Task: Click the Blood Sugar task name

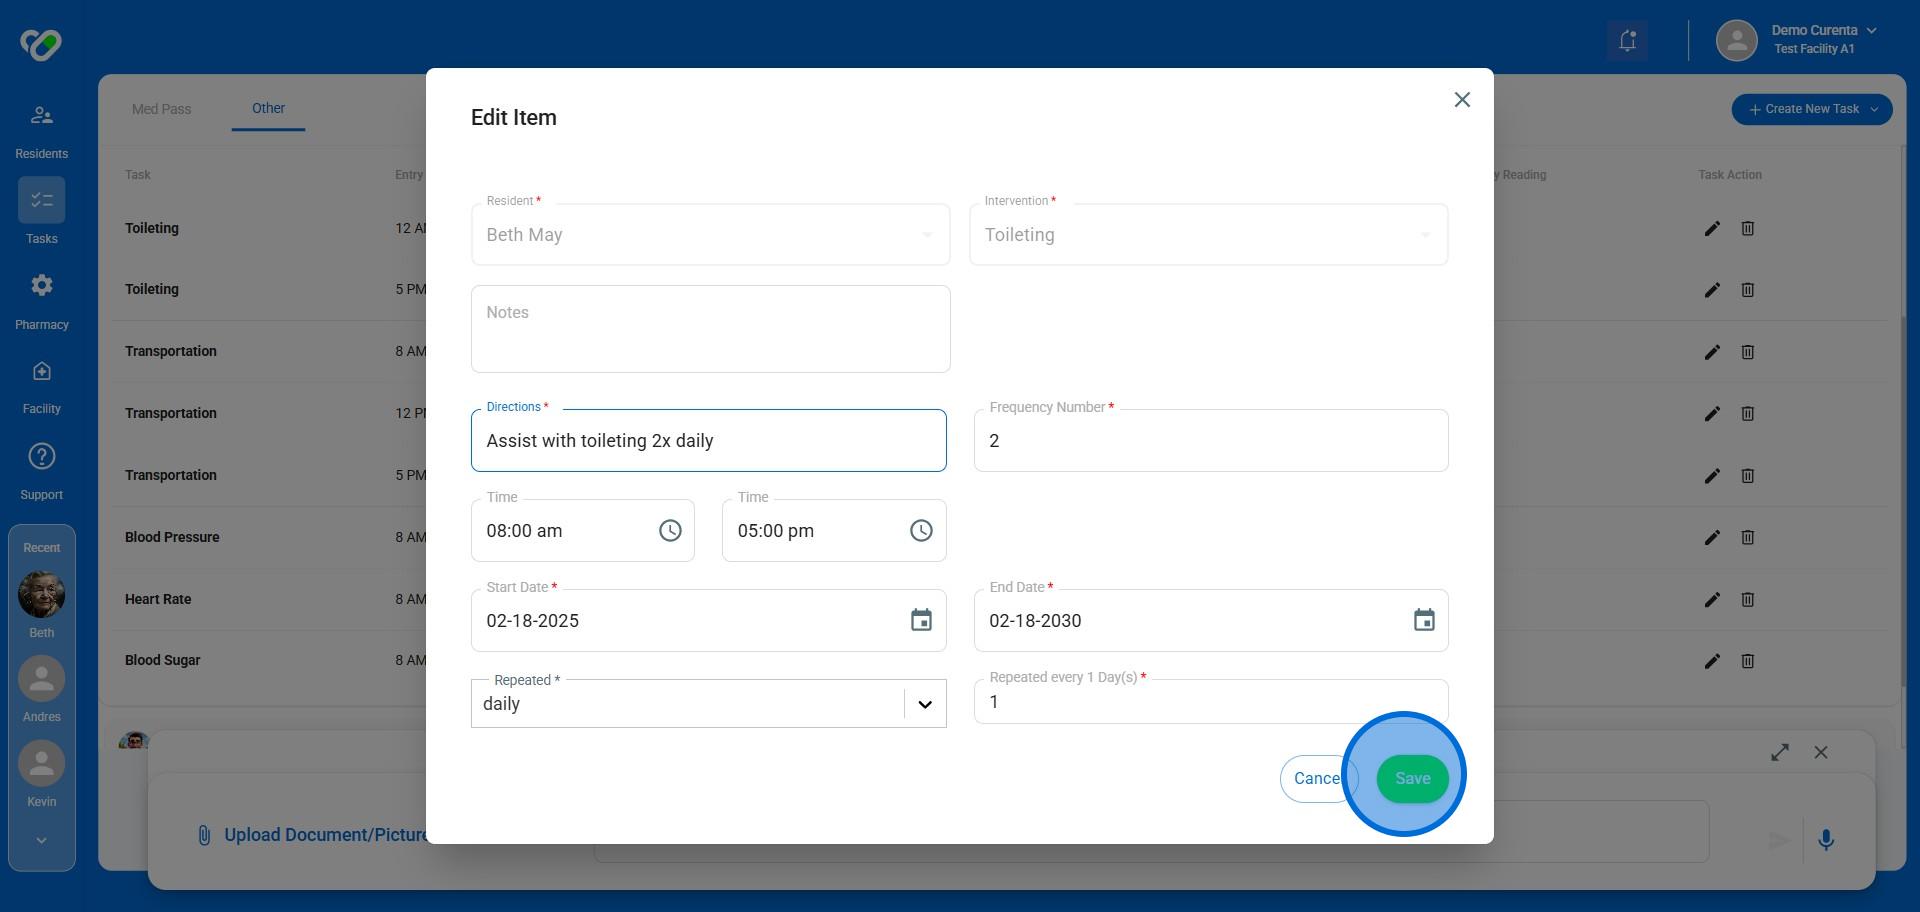Action: click(162, 660)
